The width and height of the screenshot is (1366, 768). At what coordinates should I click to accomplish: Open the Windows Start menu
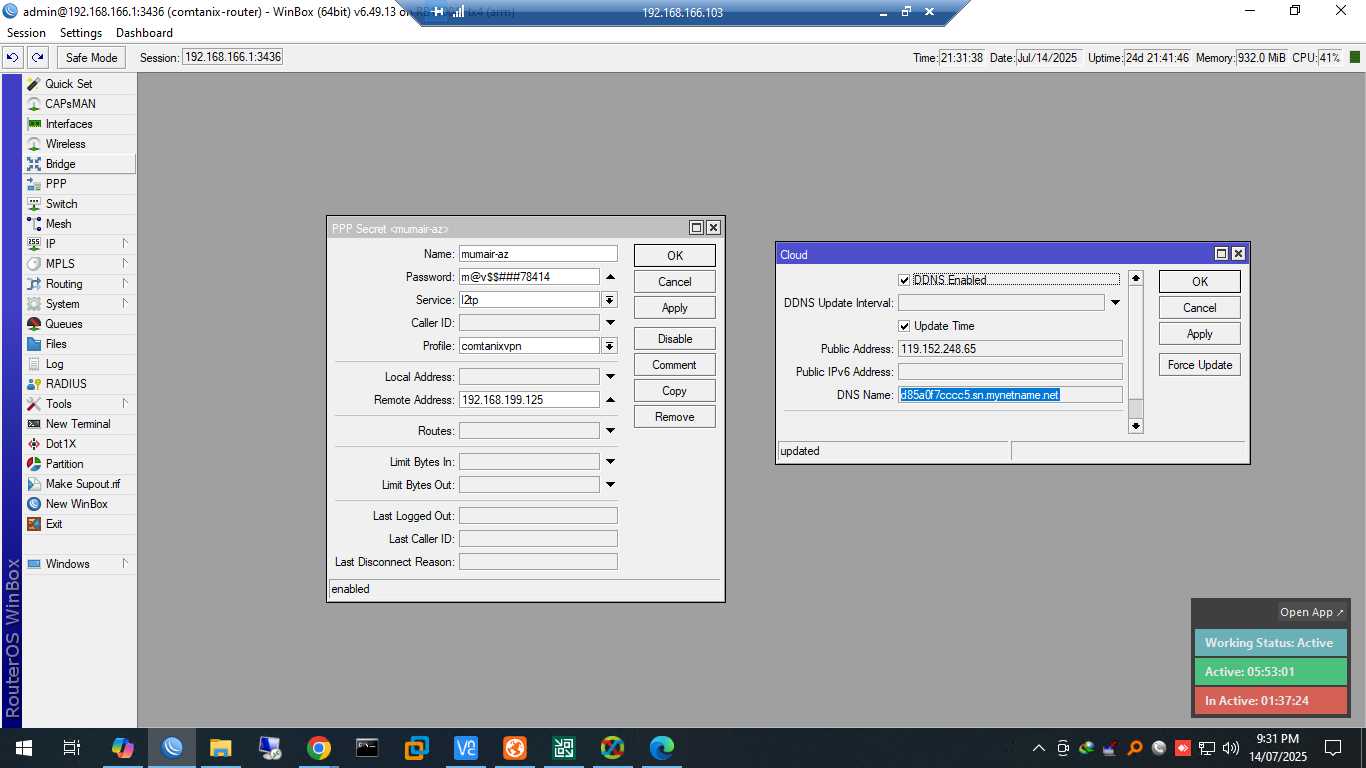23,748
